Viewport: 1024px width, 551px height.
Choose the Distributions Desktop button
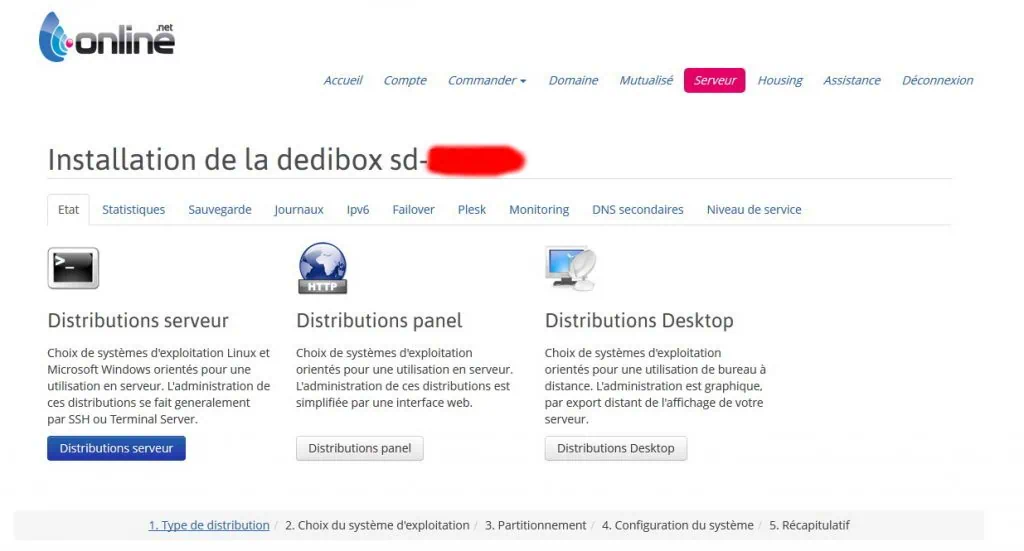(615, 448)
